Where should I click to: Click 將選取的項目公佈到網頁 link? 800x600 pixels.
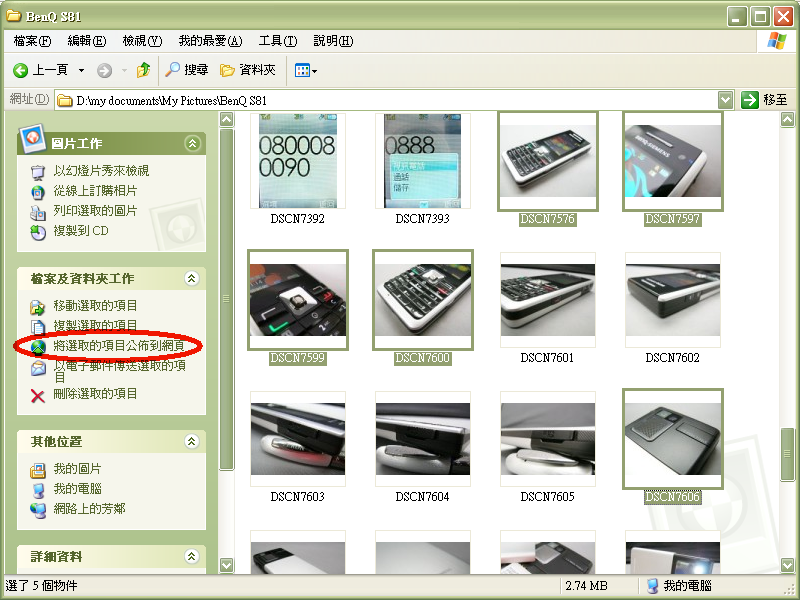119,346
